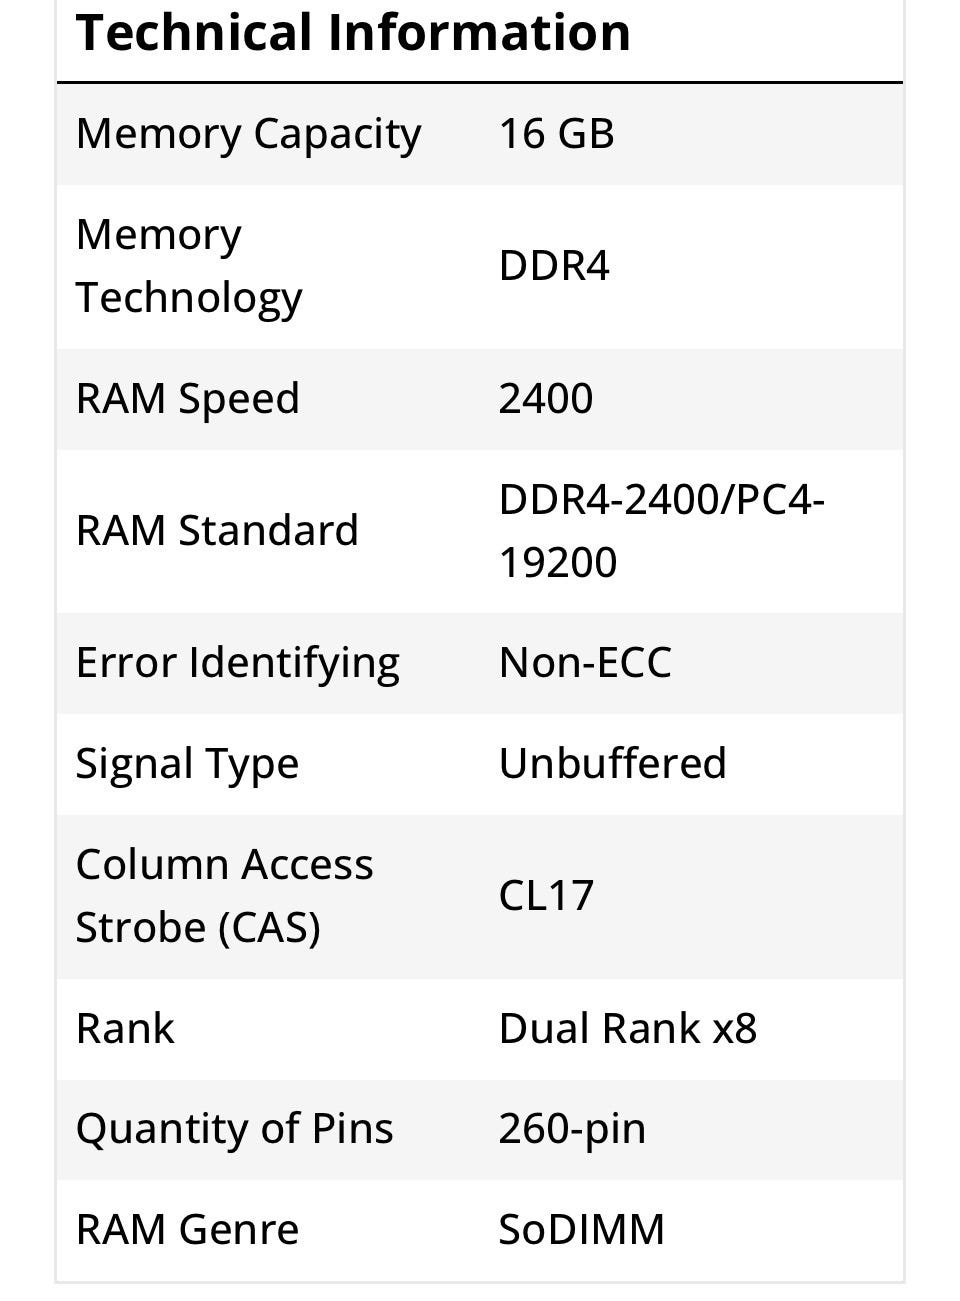The image size is (960, 1301).
Task: Click the Technical Information heading
Action: (353, 32)
